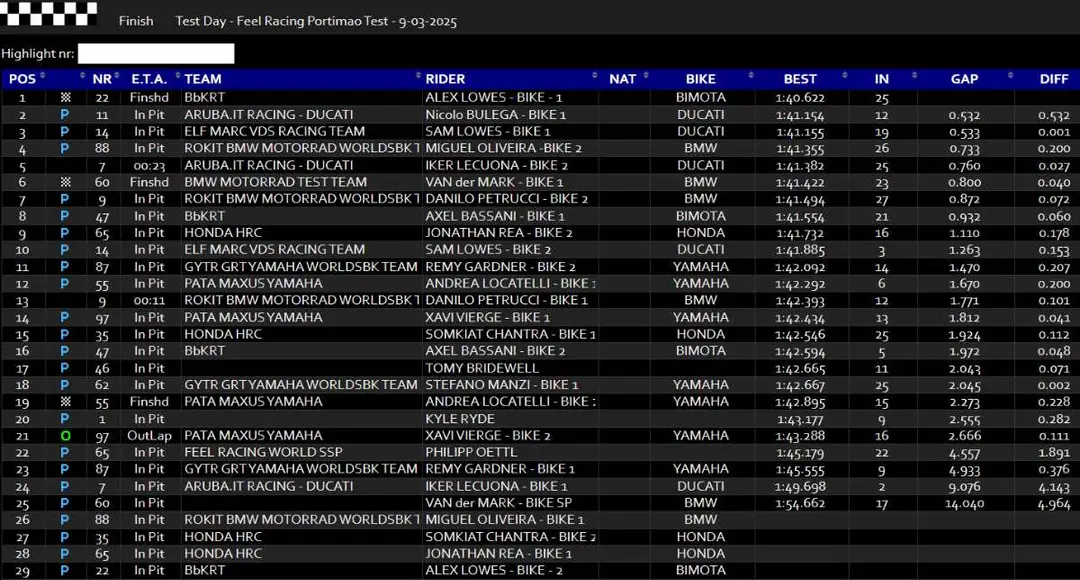Sort by E.T.A. column header

(149, 79)
